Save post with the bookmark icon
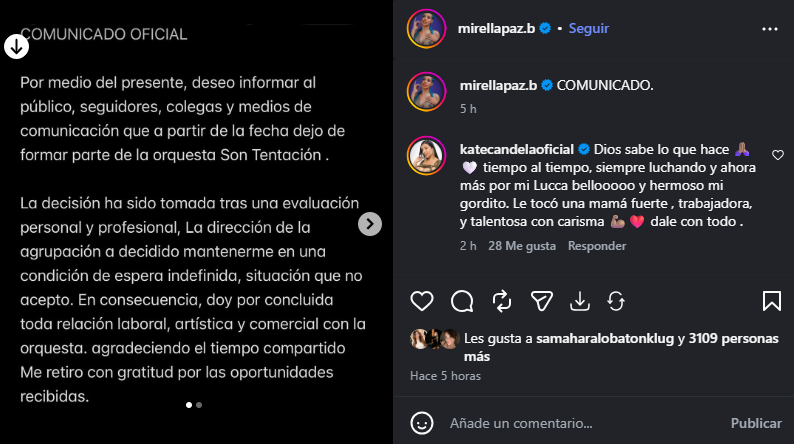 (772, 301)
